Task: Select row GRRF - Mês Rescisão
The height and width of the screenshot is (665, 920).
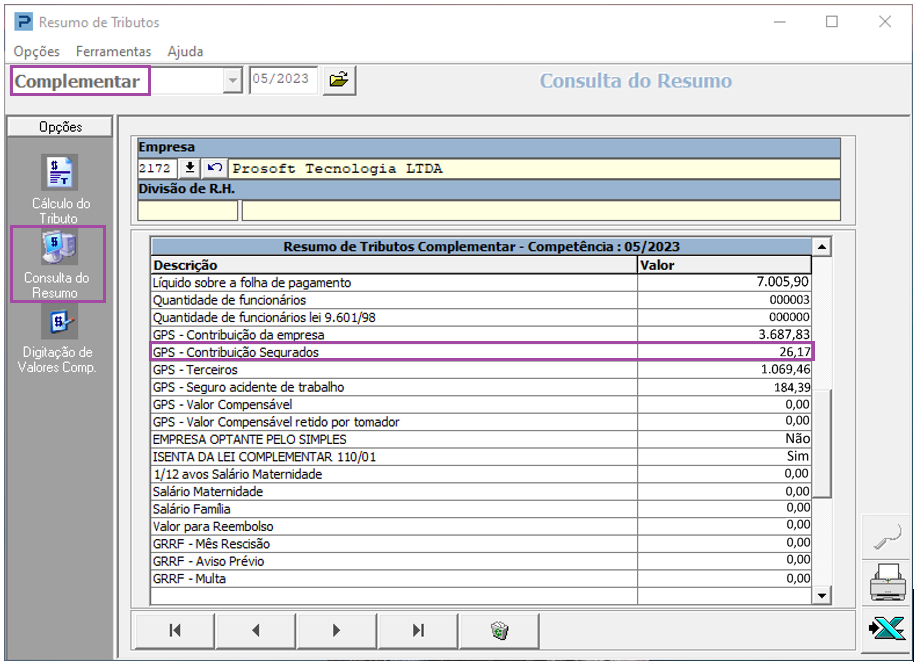Action: click(481, 544)
